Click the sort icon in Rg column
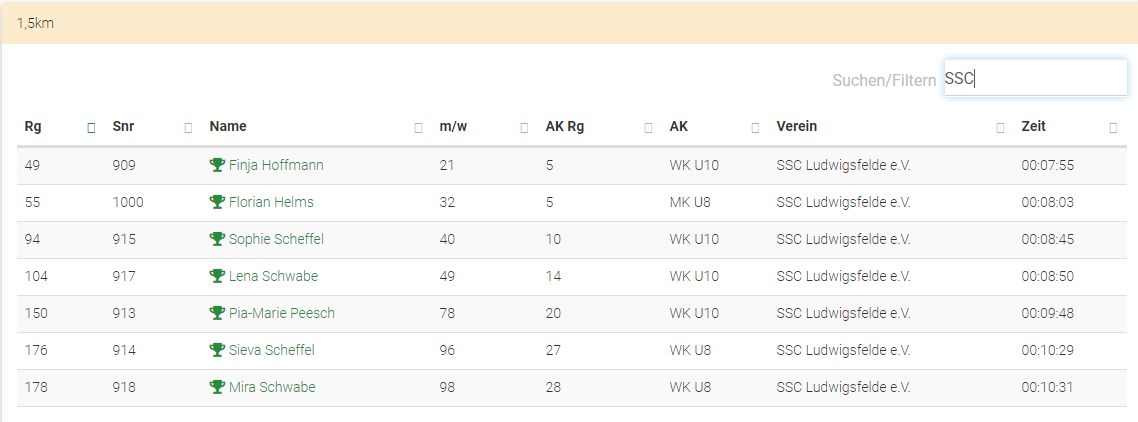Viewport: 1138px width, 422px height. click(x=91, y=128)
